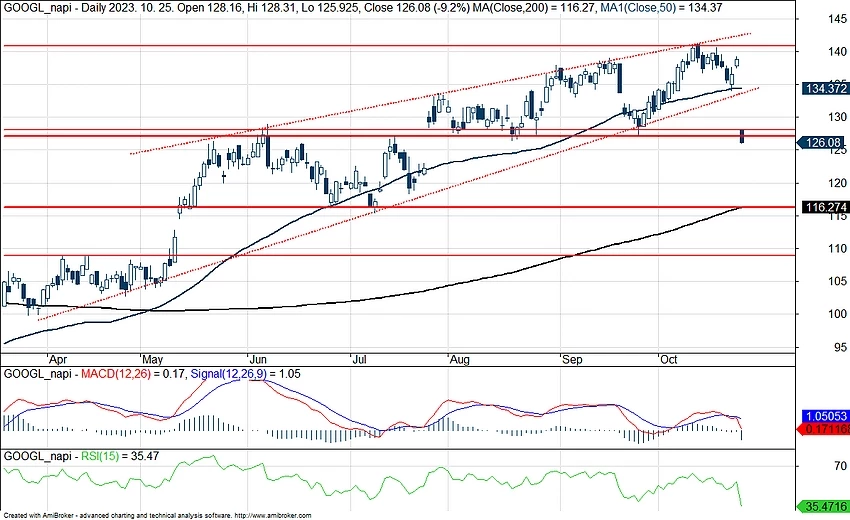Click the Jun month label on time axis
Viewport: 850px width, 520px height.
tap(257, 359)
